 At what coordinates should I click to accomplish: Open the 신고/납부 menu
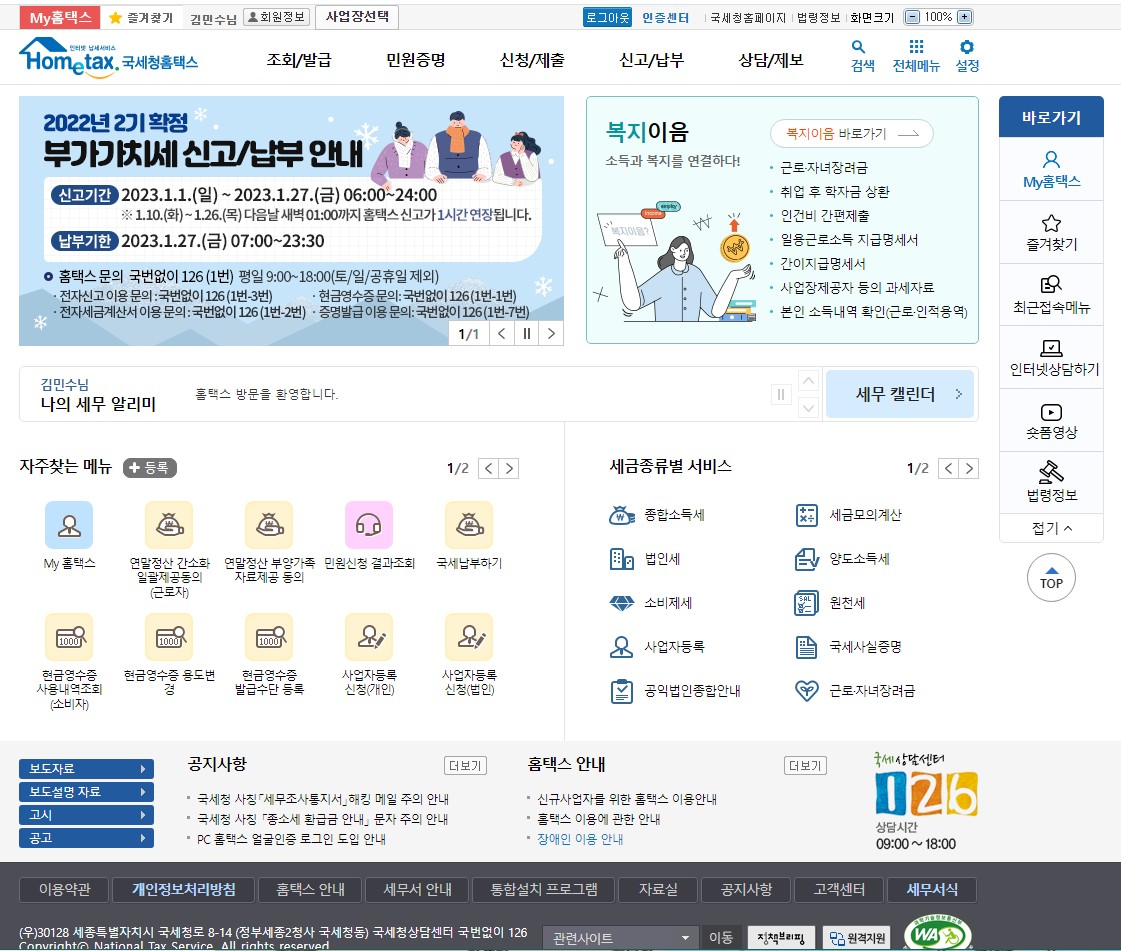651,60
